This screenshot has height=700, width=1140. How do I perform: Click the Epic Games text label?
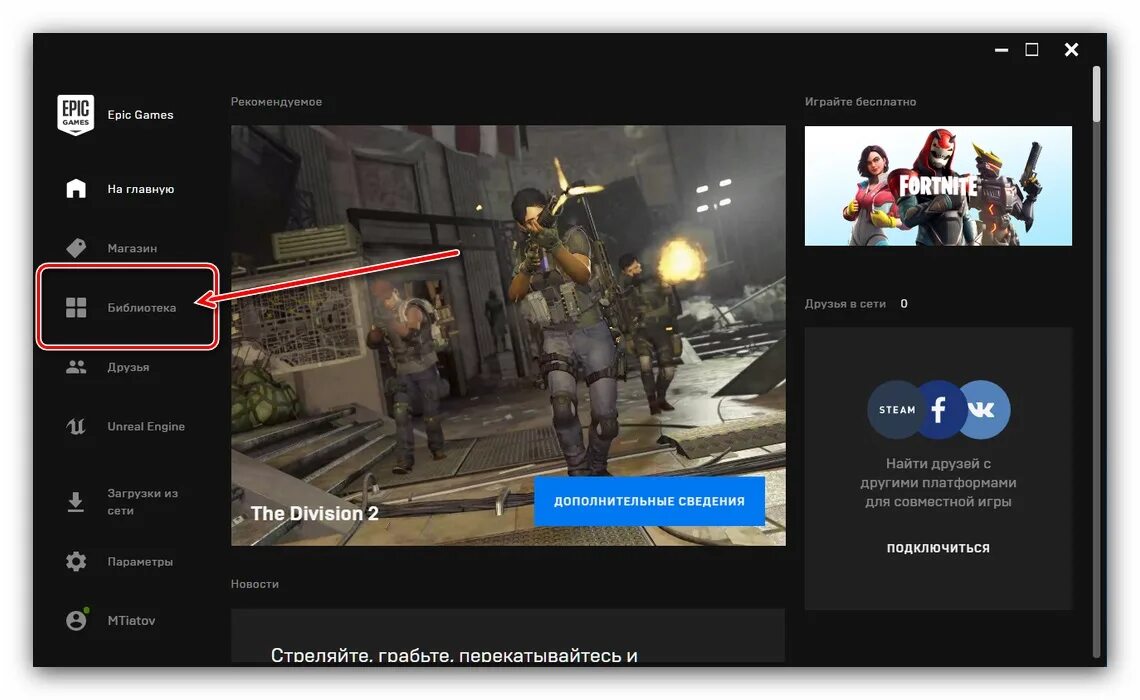point(140,115)
